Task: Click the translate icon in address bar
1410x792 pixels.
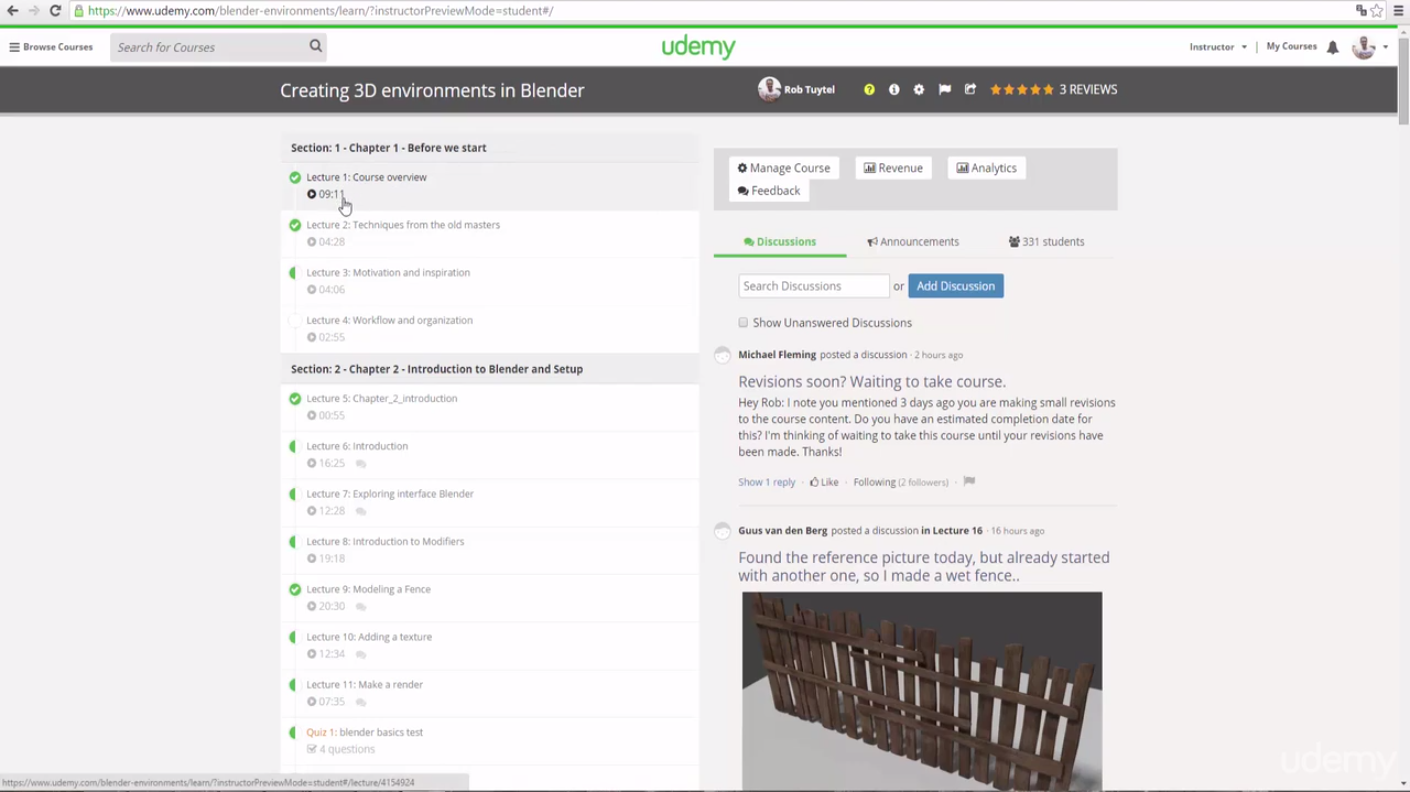Action: (1361, 11)
